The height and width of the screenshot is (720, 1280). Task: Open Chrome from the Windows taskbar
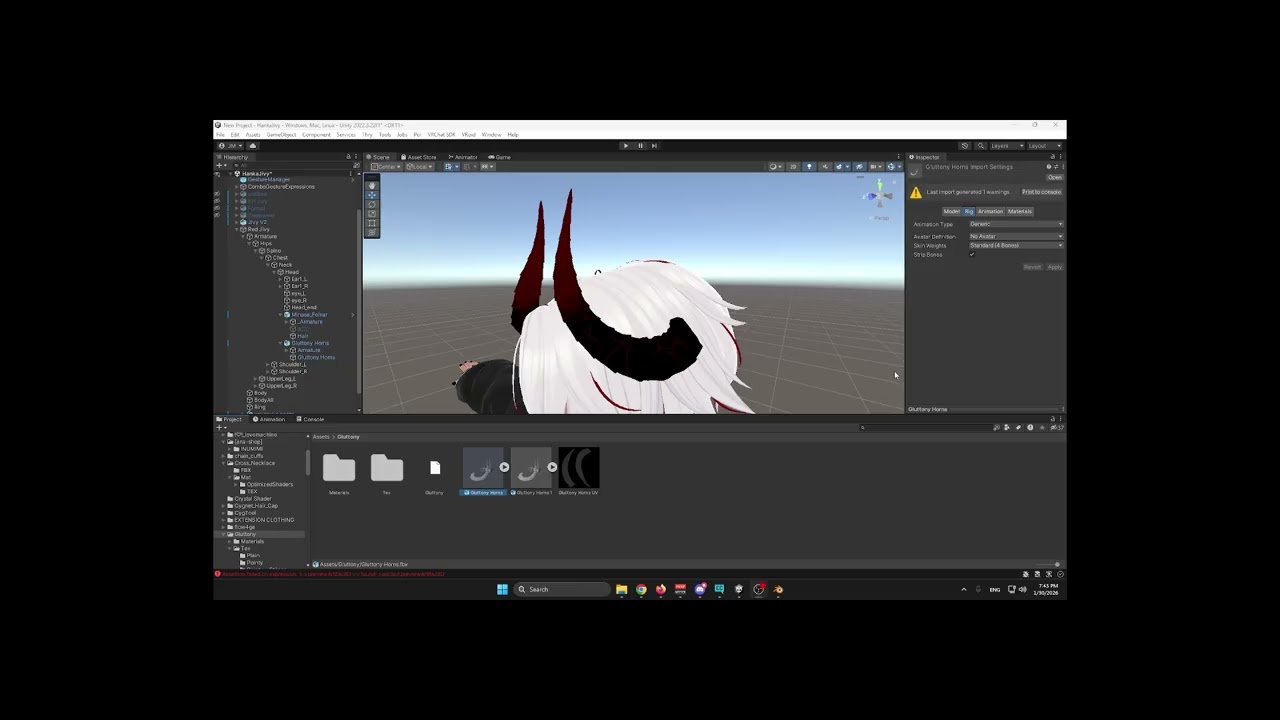(641, 589)
